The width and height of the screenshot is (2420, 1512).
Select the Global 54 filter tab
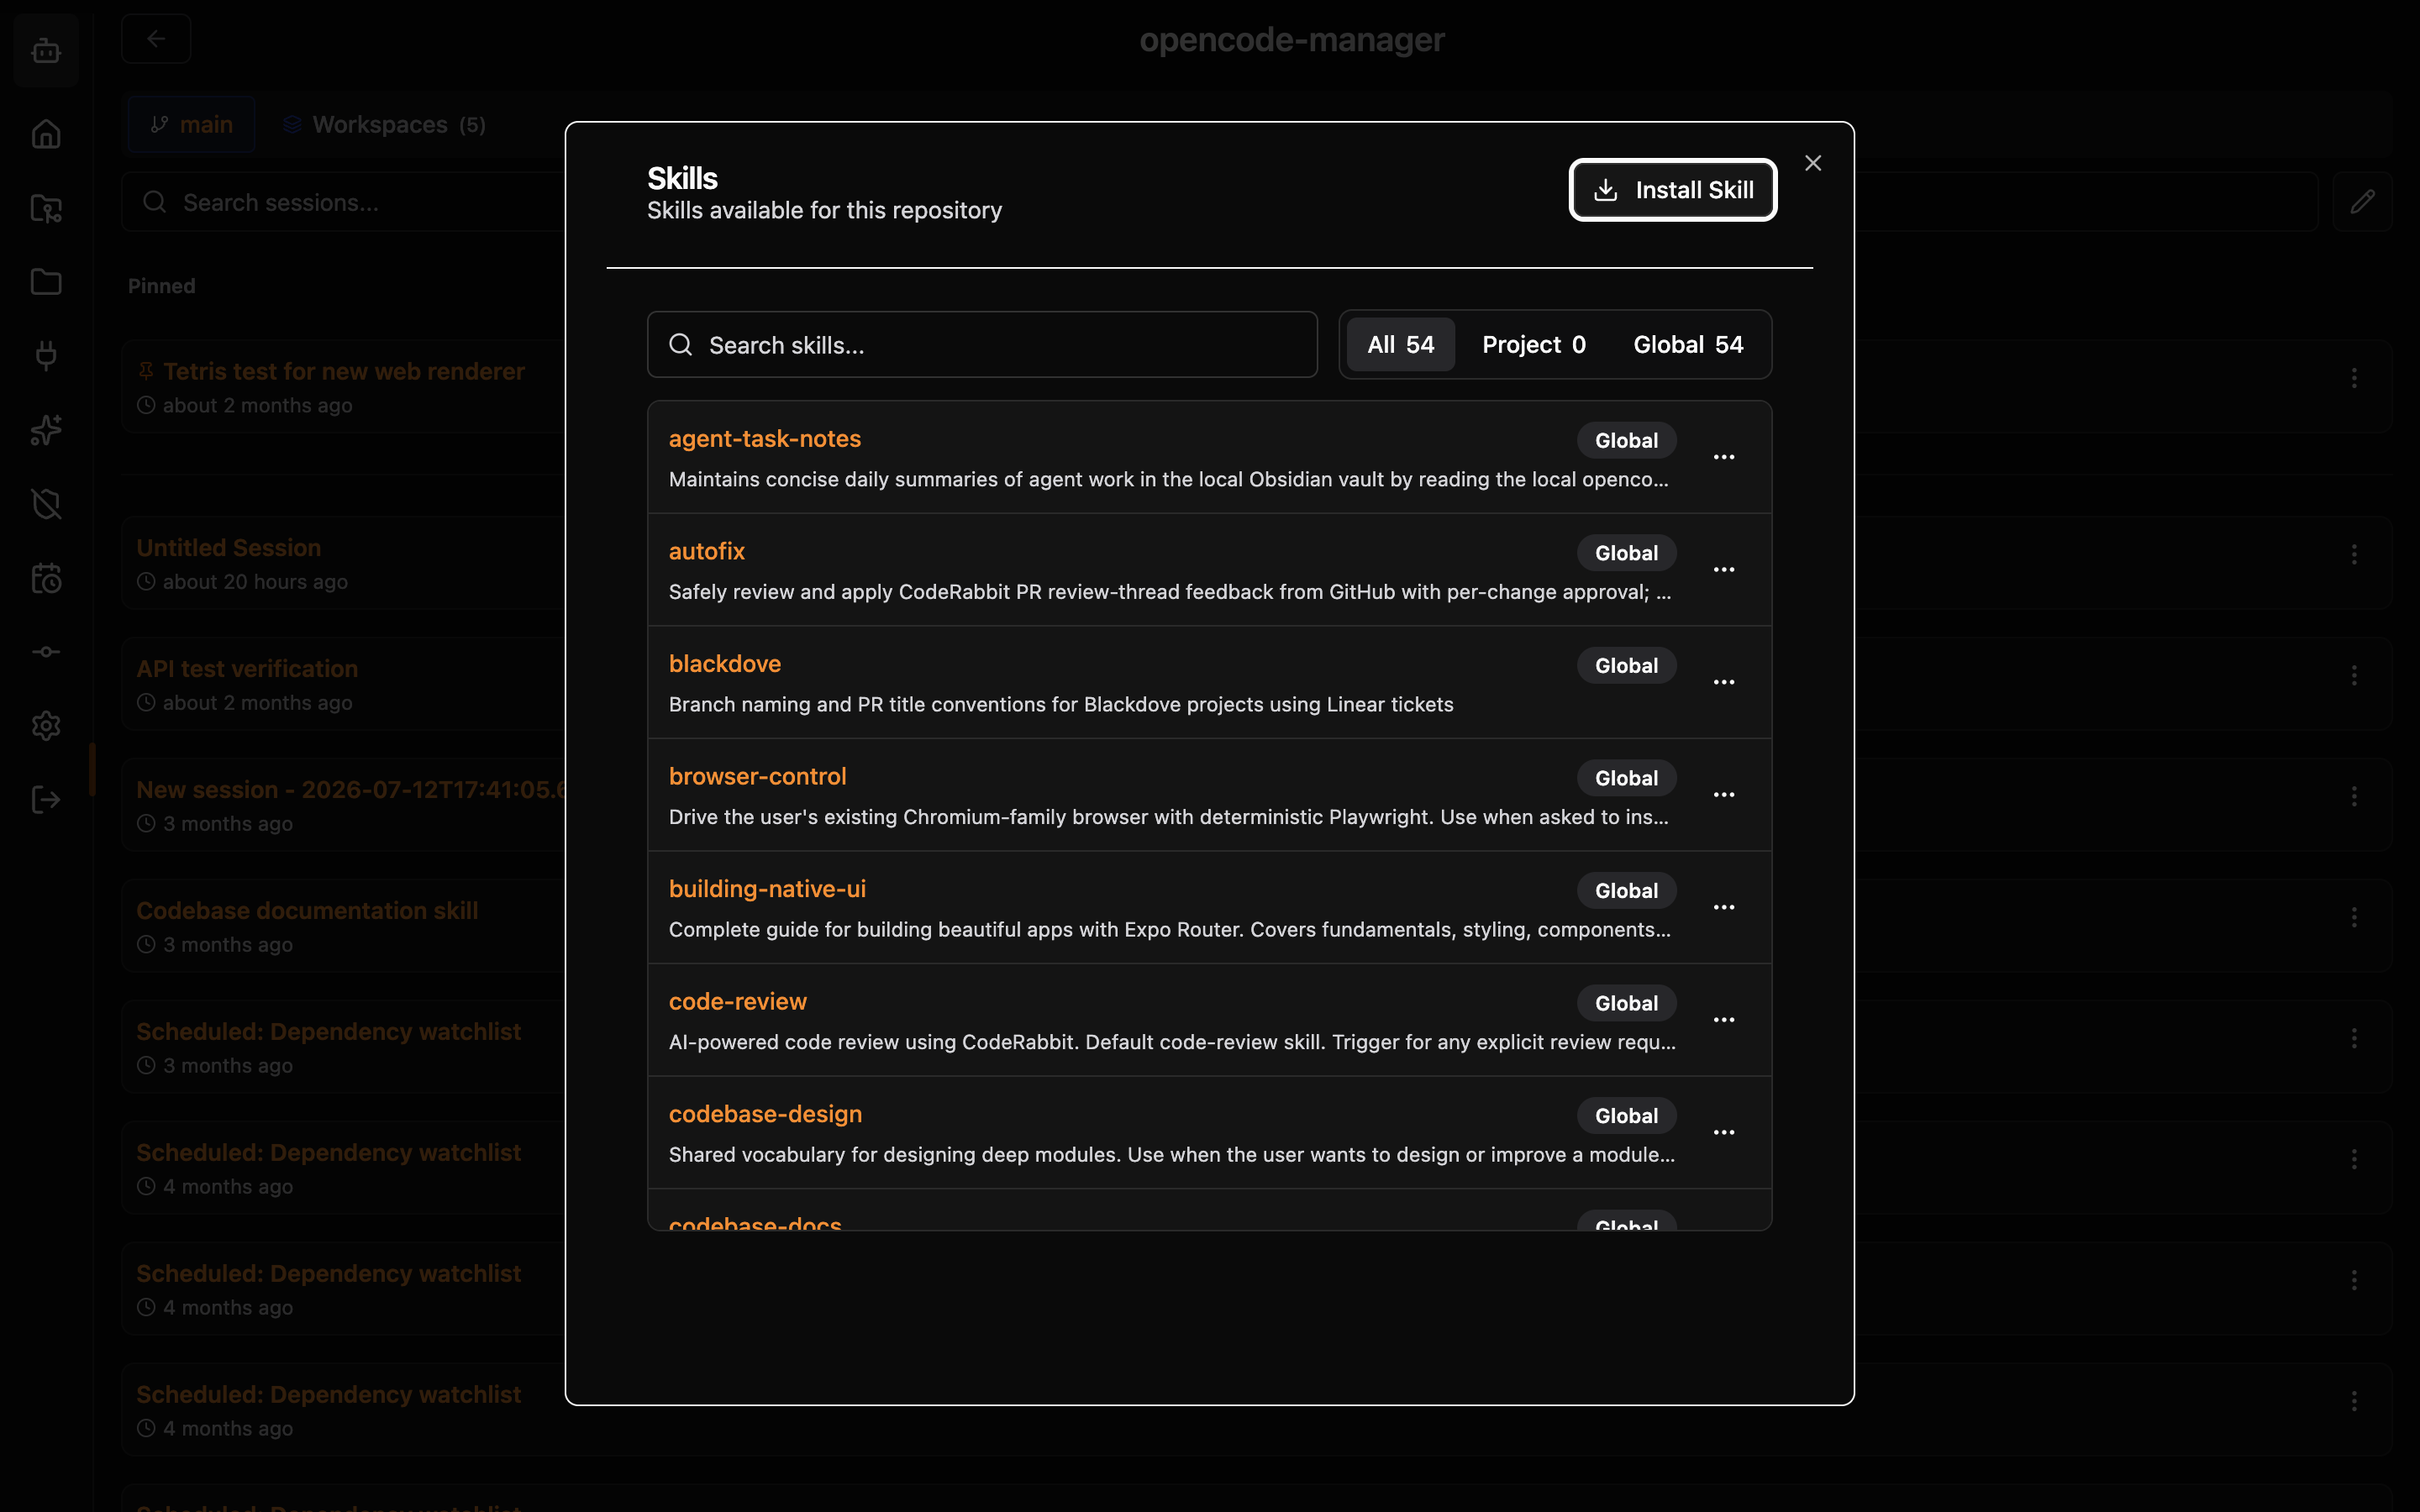(1688, 345)
